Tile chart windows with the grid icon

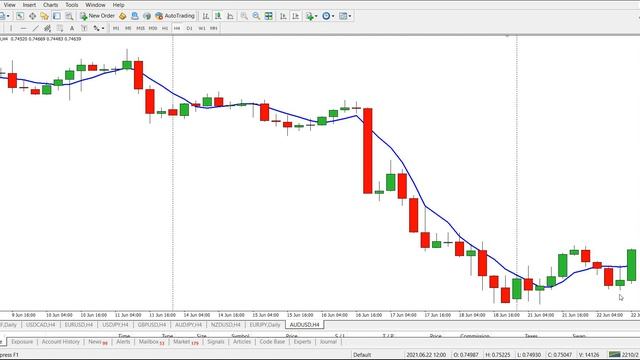pyautogui.click(x=269, y=16)
